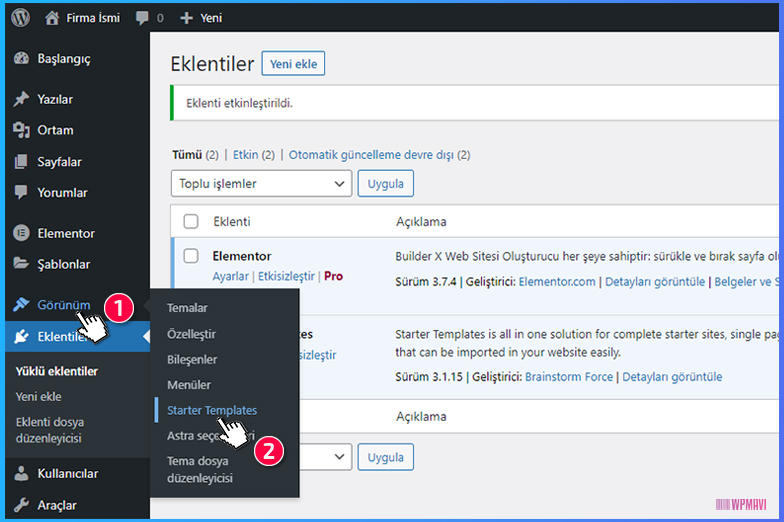Open the WordPress logo menu
This screenshot has height=522, width=784.
click(20, 18)
